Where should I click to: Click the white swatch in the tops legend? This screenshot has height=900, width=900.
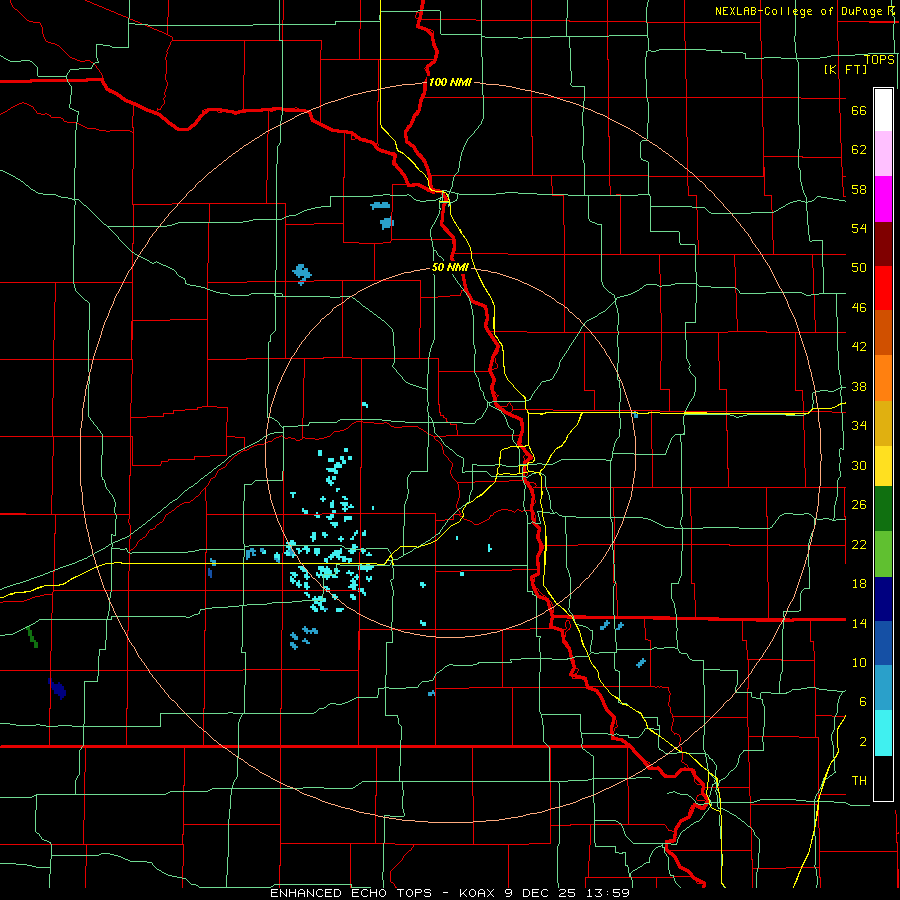[x=883, y=110]
